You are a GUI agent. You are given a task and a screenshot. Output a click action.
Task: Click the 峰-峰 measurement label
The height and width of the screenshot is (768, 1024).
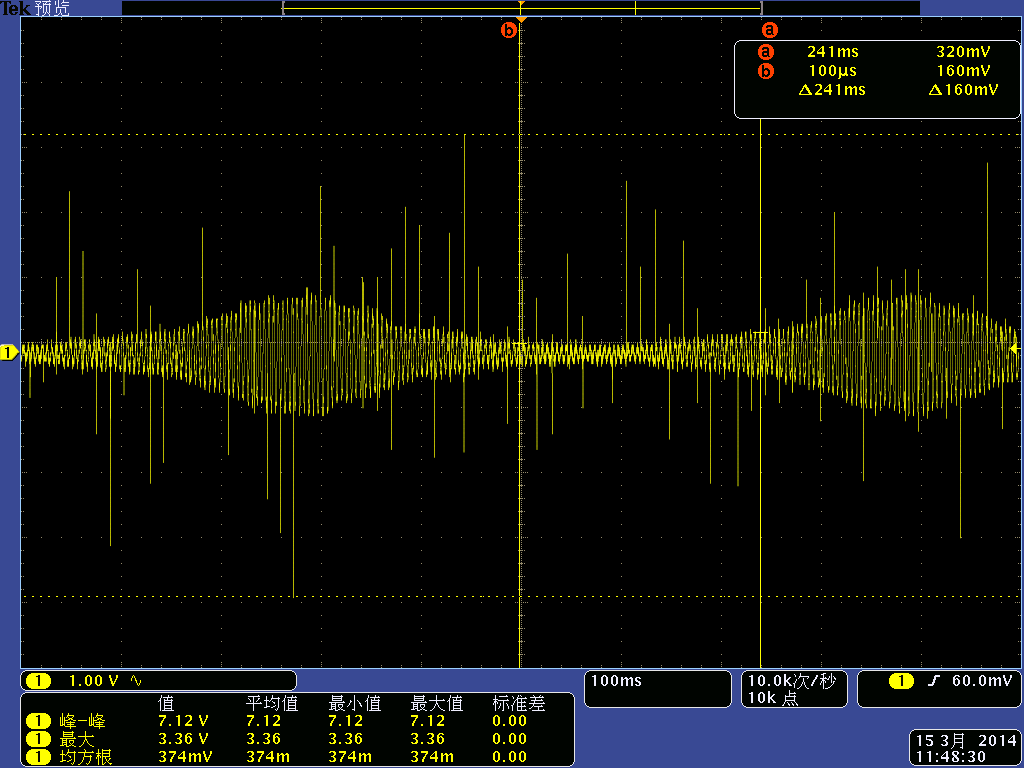82,721
